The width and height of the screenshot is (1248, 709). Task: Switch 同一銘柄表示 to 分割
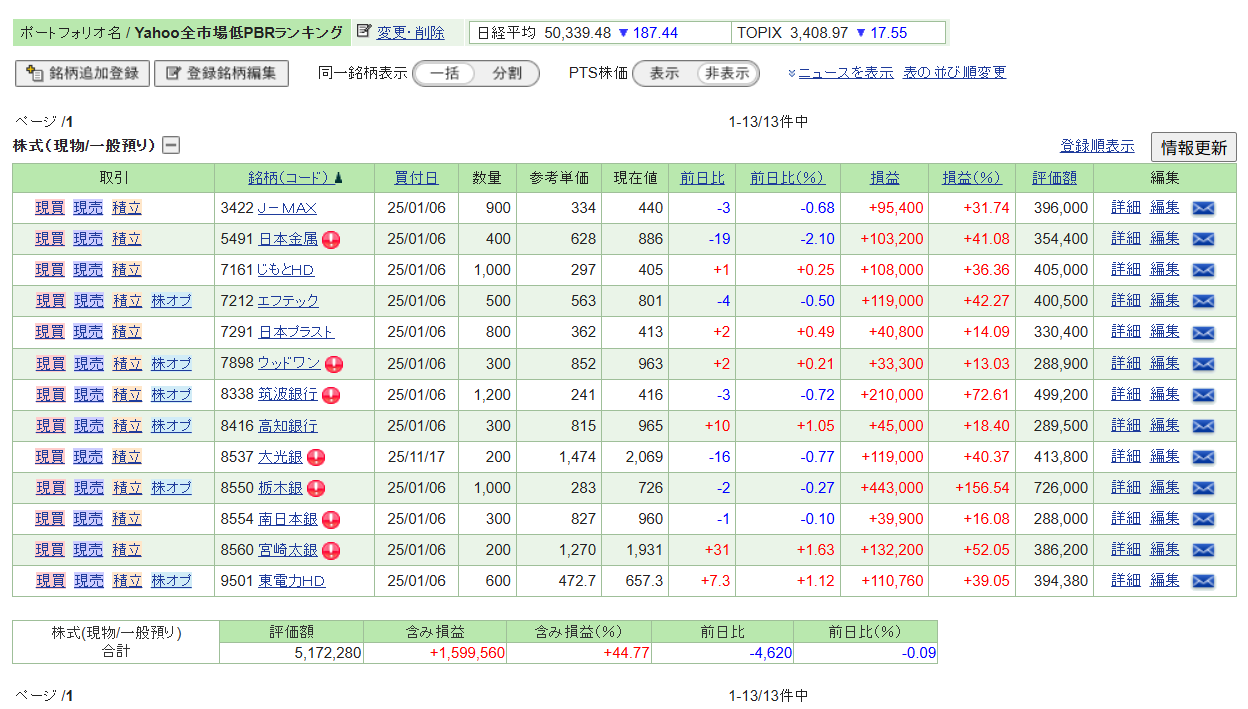(x=506, y=73)
